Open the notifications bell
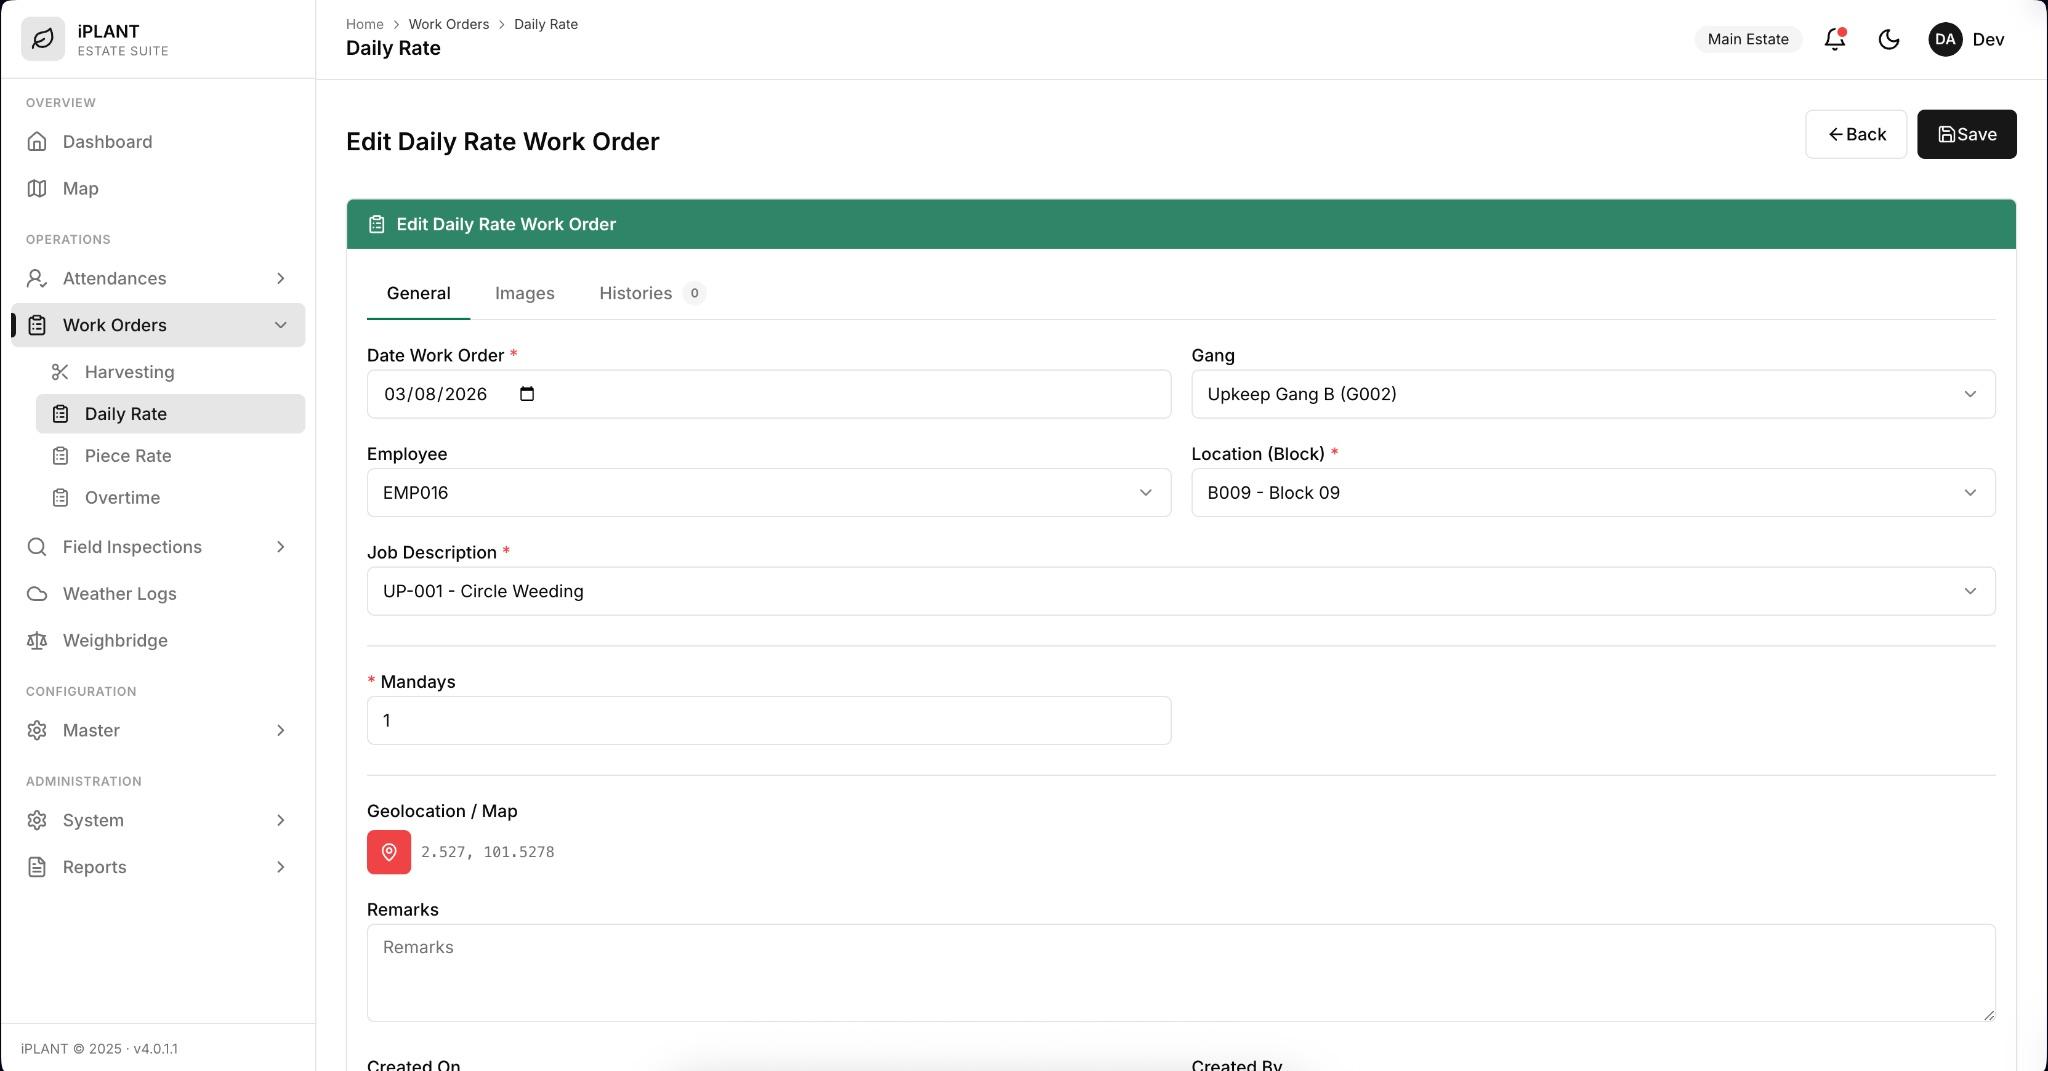The height and width of the screenshot is (1071, 2048). point(1835,39)
